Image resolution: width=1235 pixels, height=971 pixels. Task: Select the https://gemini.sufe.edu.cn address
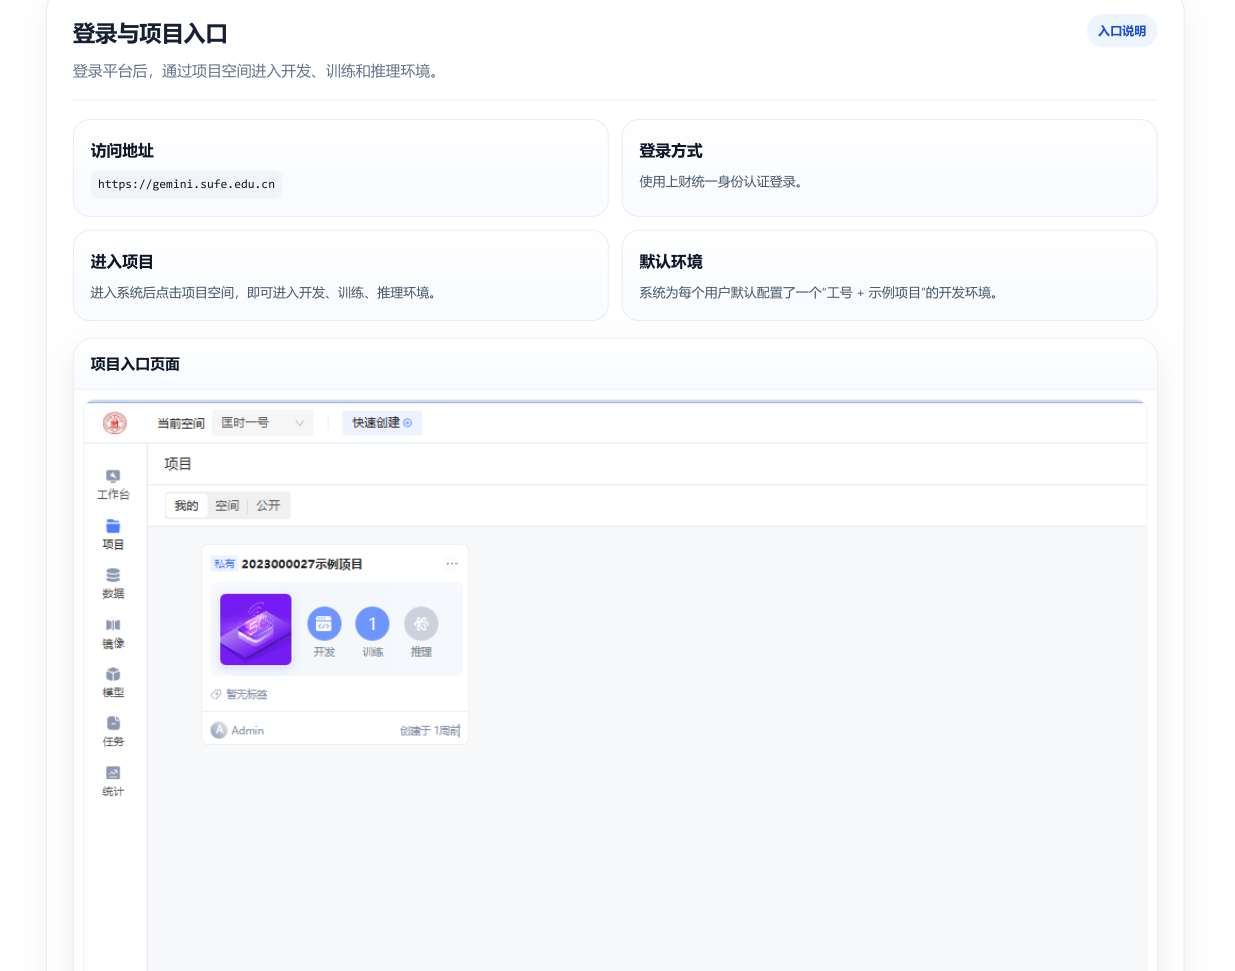[186, 184]
